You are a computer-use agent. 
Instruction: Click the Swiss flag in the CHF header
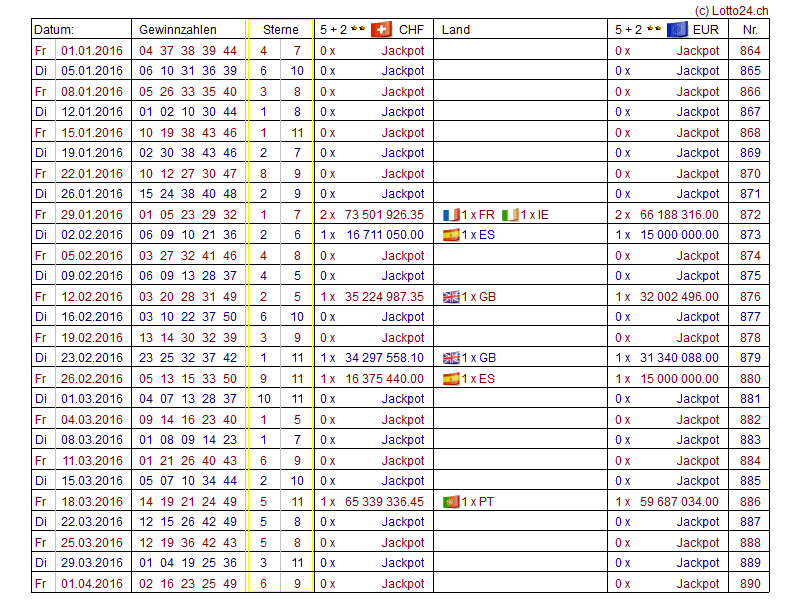pyautogui.click(x=381, y=30)
